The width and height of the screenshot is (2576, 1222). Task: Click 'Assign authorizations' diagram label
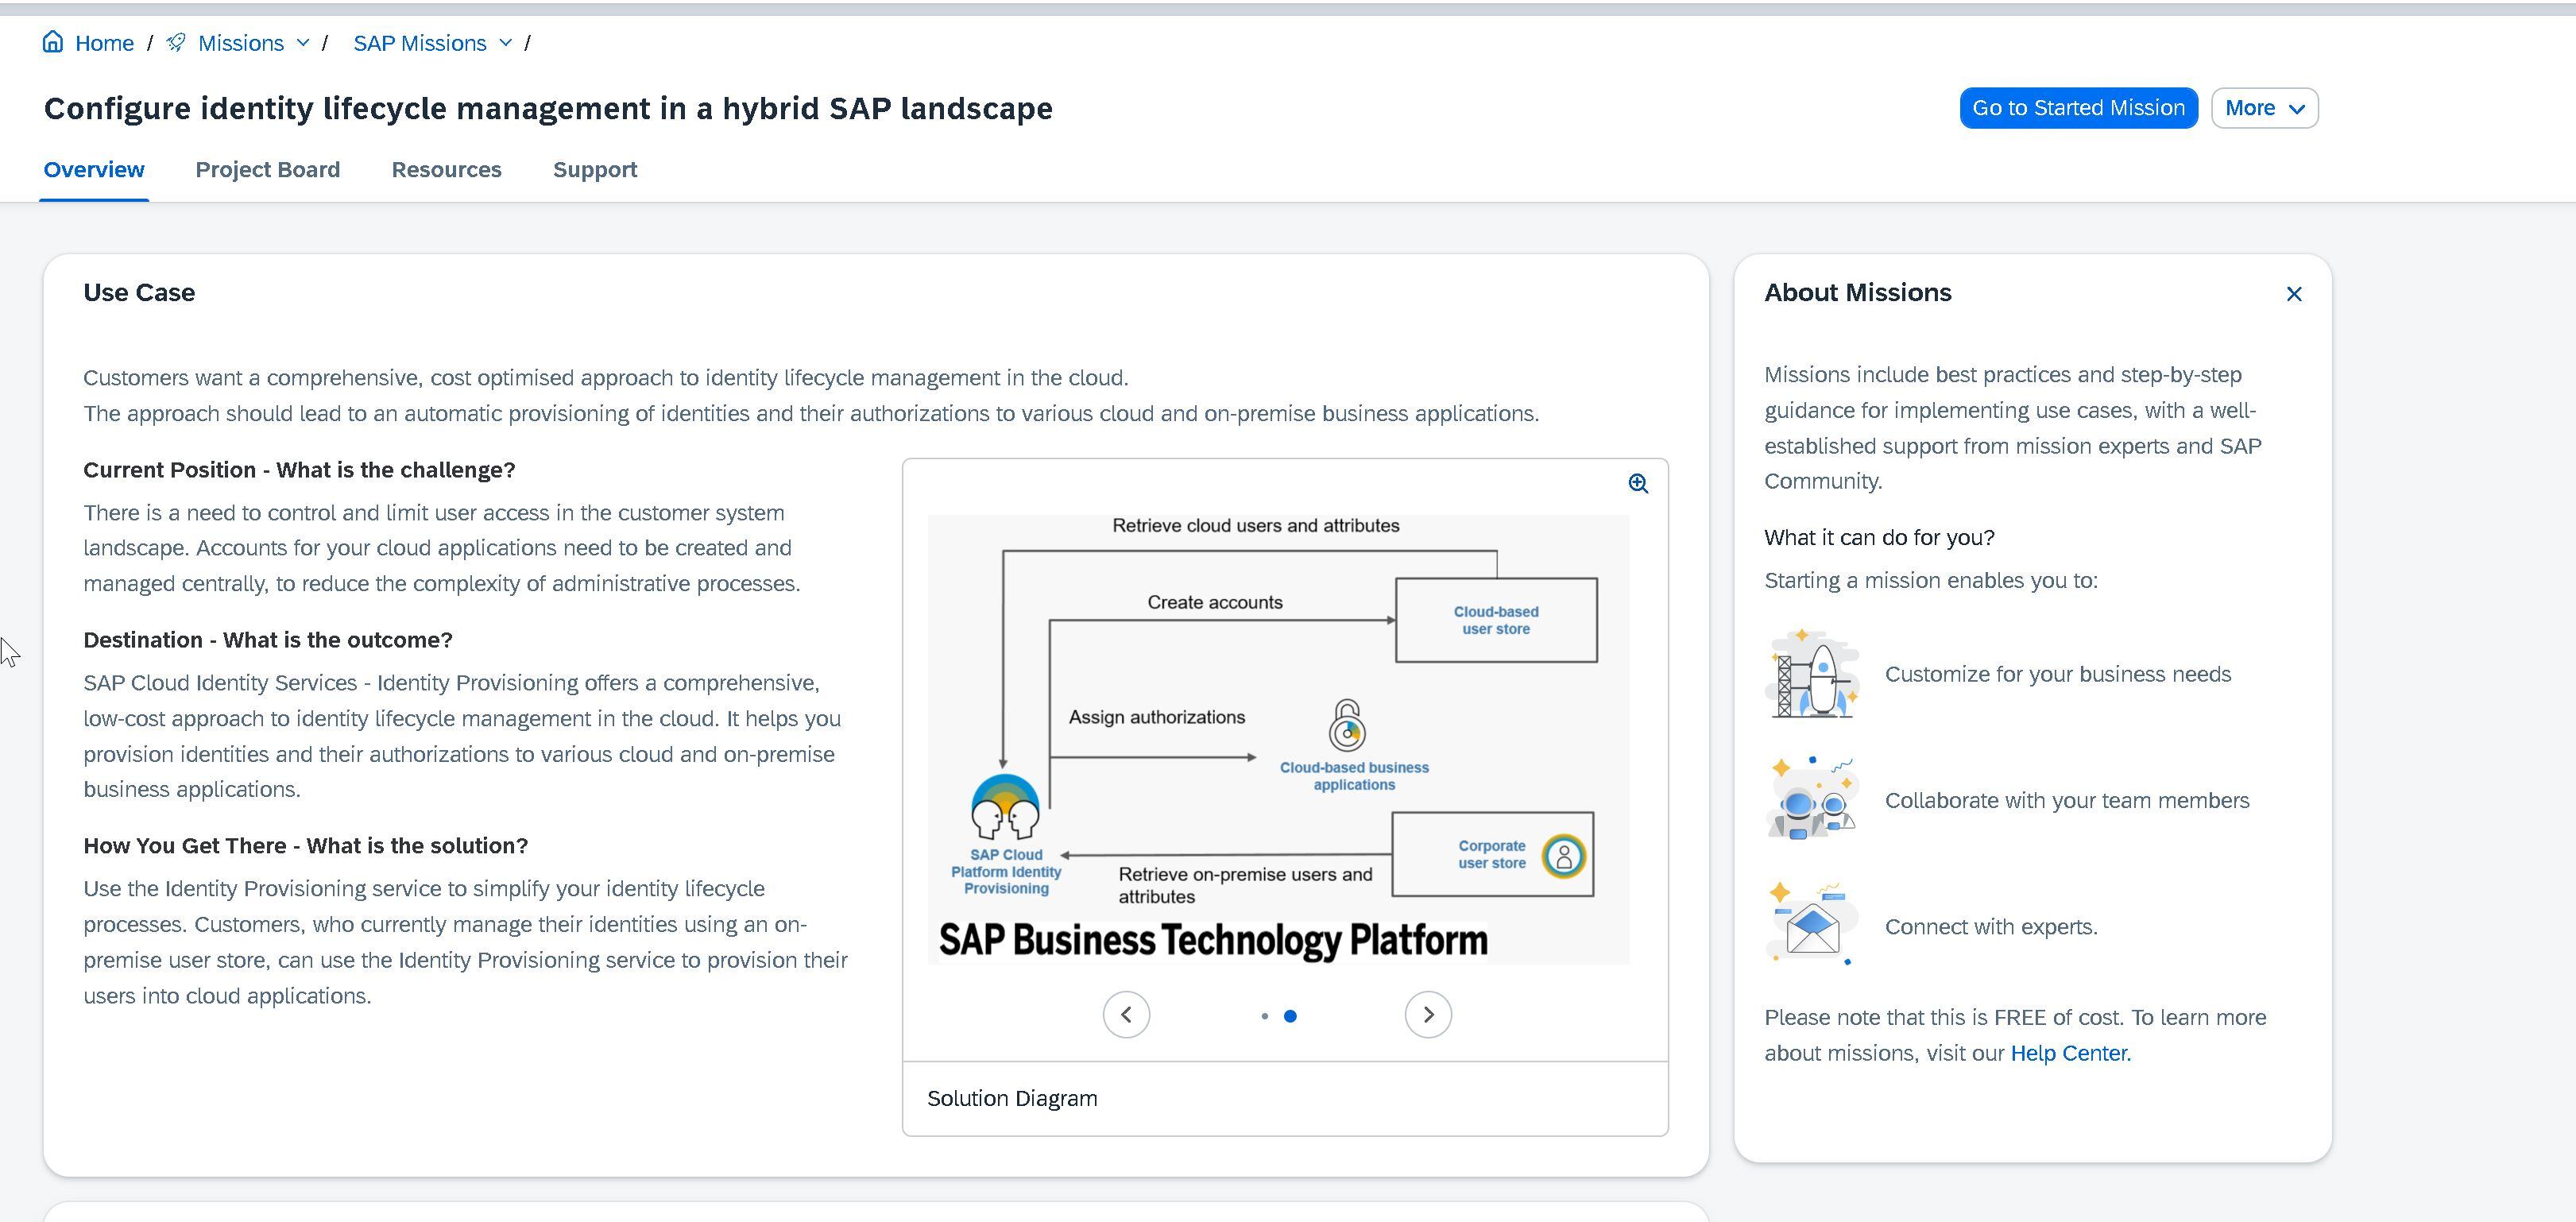point(1157,717)
